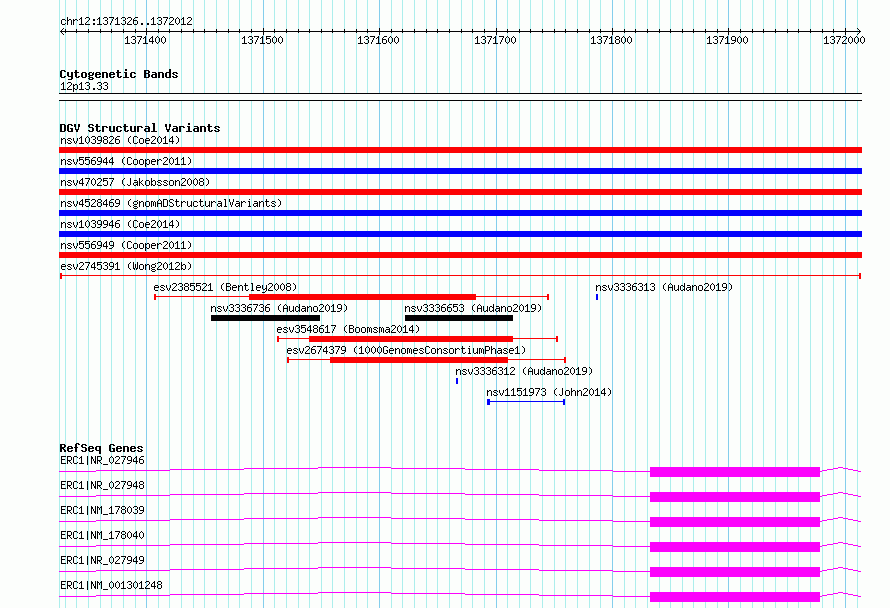Screen dimensions: 890x608
Task: Open the nsv470257 (Jakobsson2008) red bar
Action: [460, 192]
